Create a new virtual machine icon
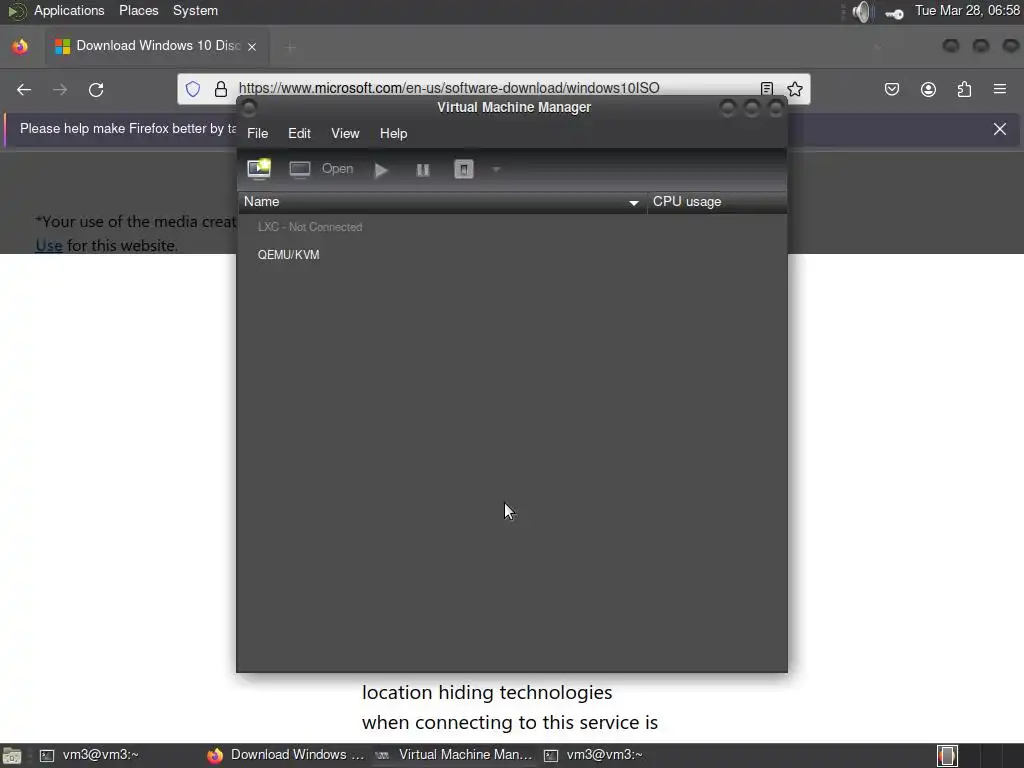 (259, 169)
